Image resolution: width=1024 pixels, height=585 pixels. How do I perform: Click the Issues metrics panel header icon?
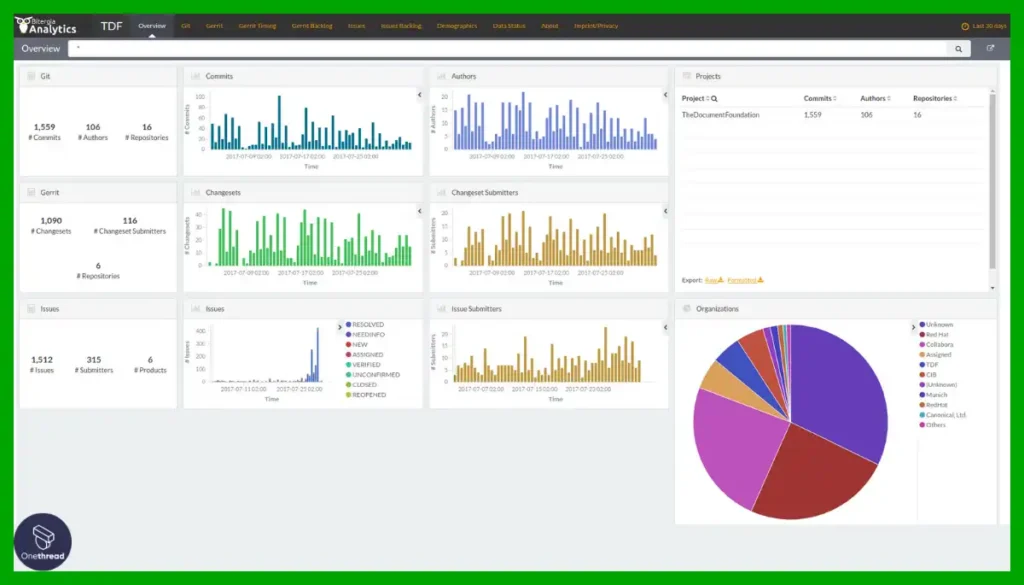point(31,309)
